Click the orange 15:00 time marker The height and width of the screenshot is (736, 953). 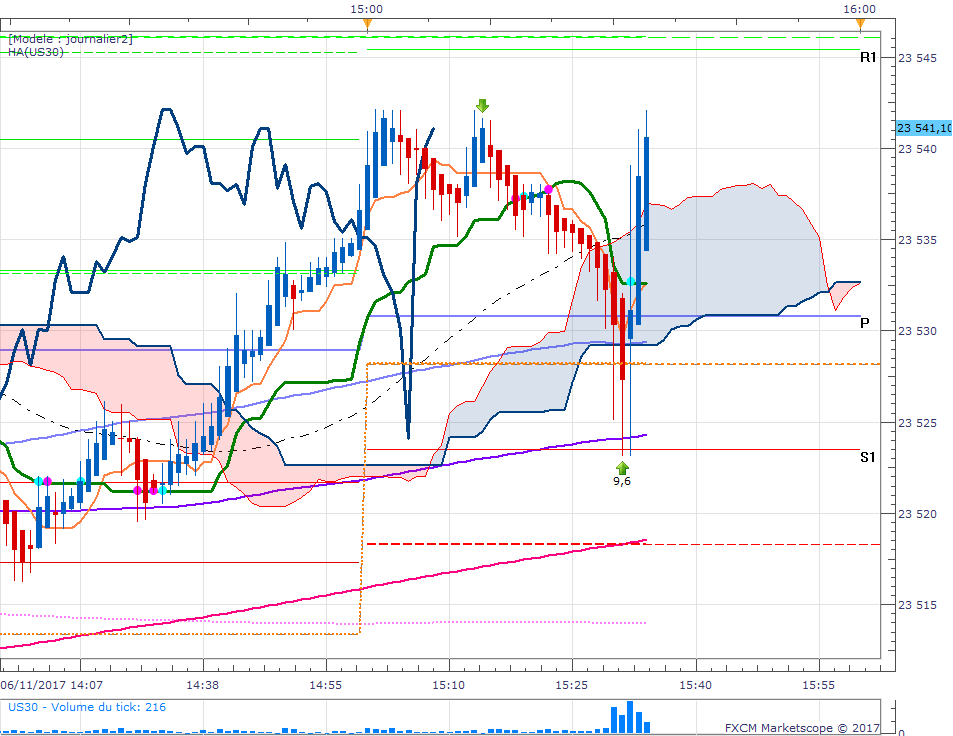pos(367,24)
